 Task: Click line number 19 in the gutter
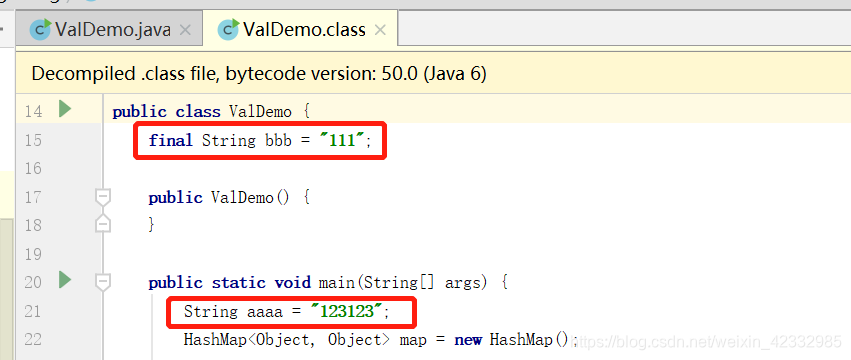(x=33, y=254)
